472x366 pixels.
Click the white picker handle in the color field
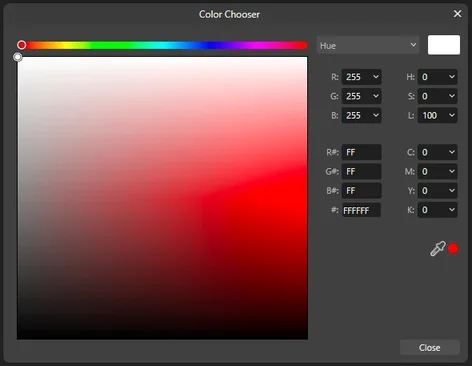(x=18, y=57)
